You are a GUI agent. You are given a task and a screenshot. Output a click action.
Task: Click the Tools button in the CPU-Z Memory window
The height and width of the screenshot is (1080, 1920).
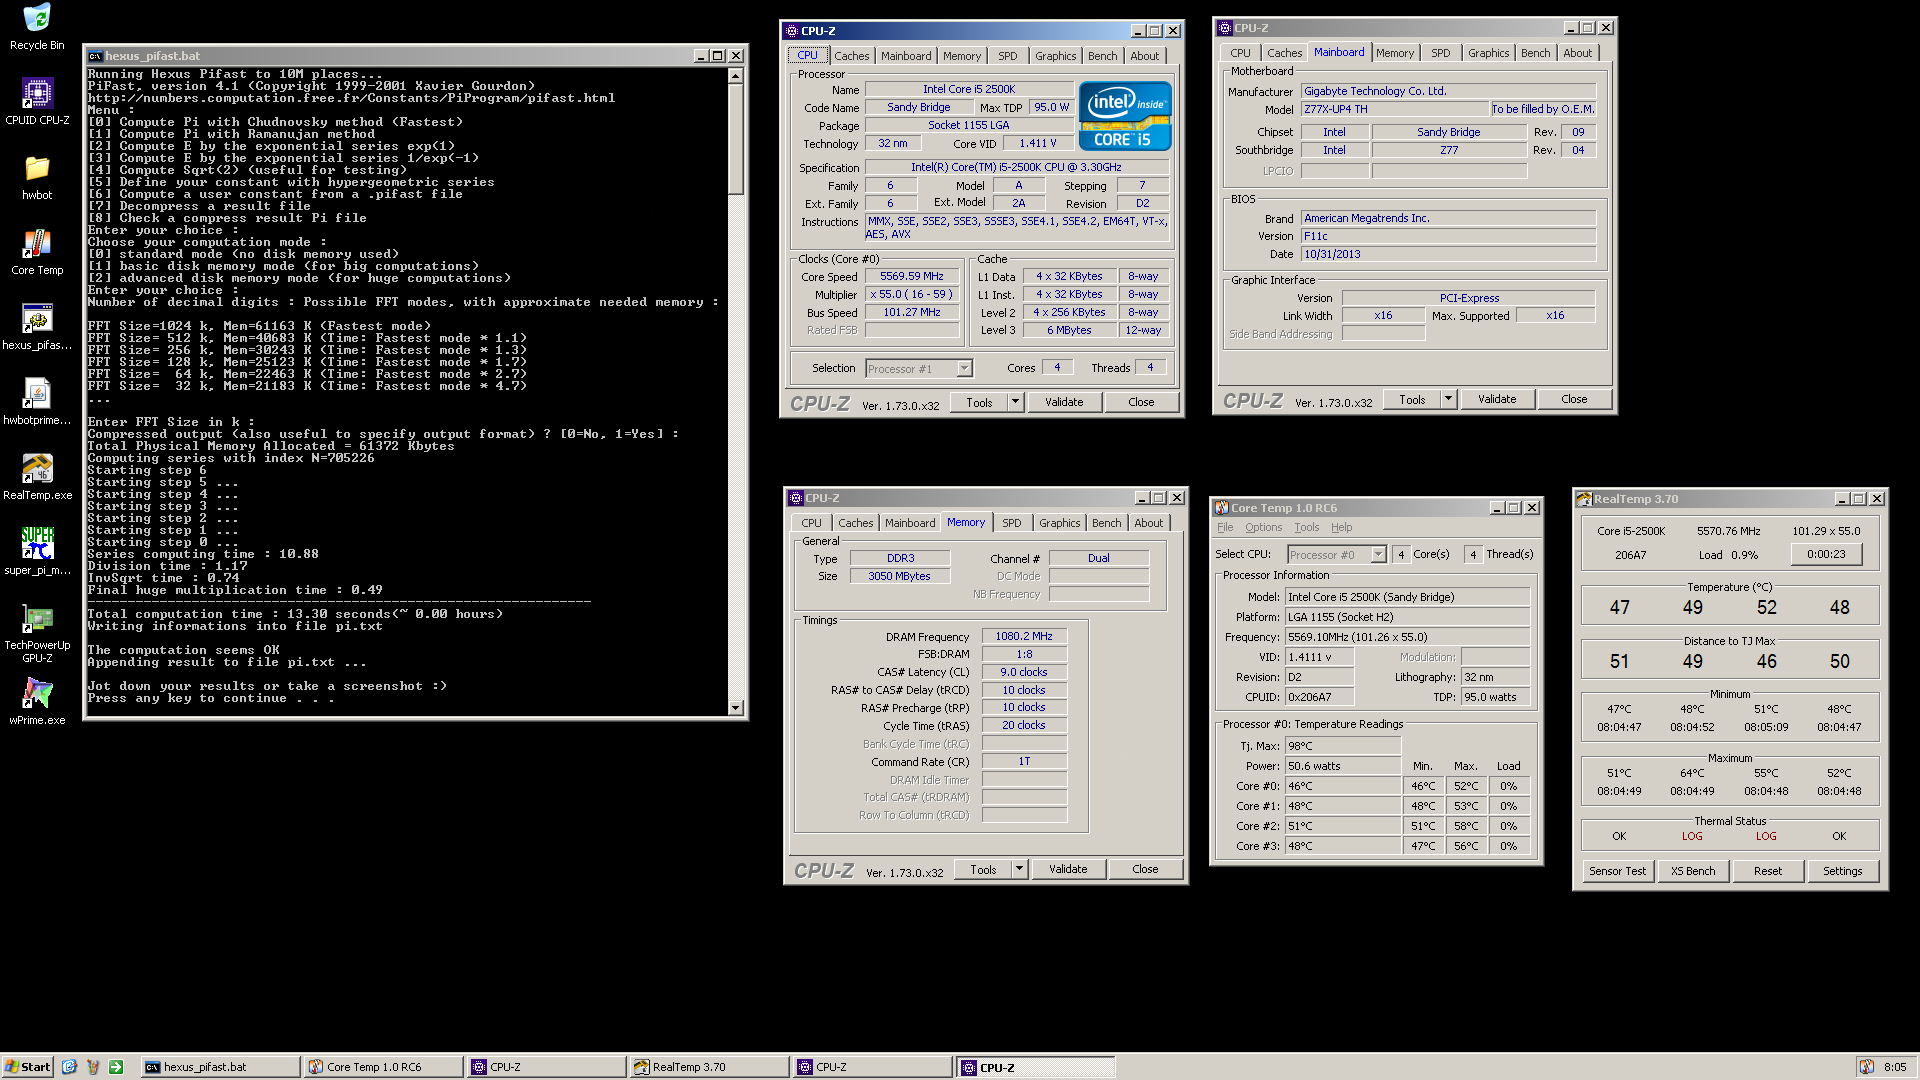(983, 869)
